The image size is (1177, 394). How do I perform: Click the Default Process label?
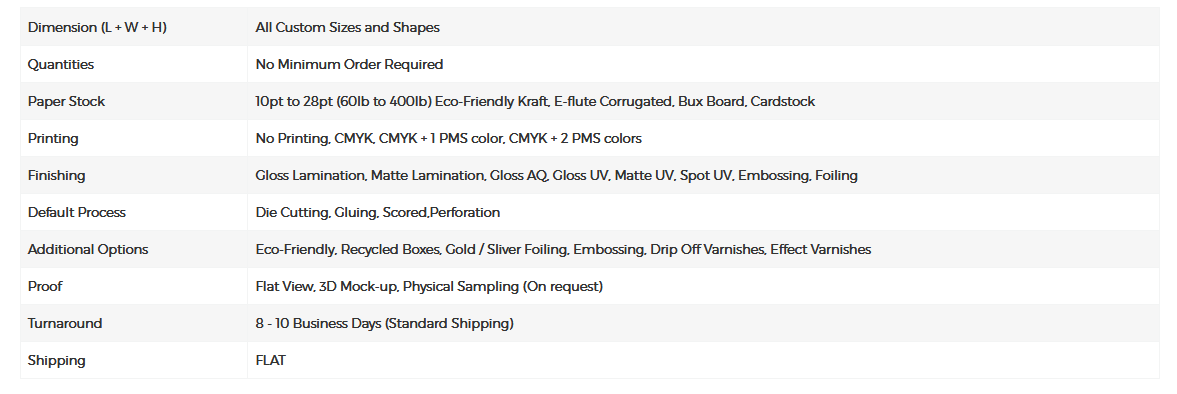(77, 212)
